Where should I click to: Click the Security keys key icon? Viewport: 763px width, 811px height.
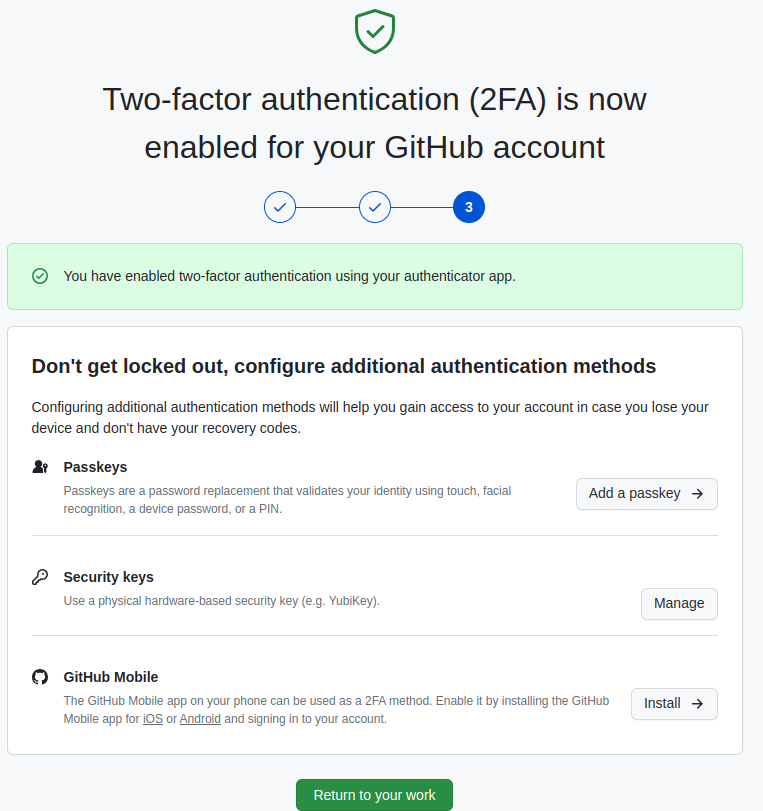click(x=40, y=576)
